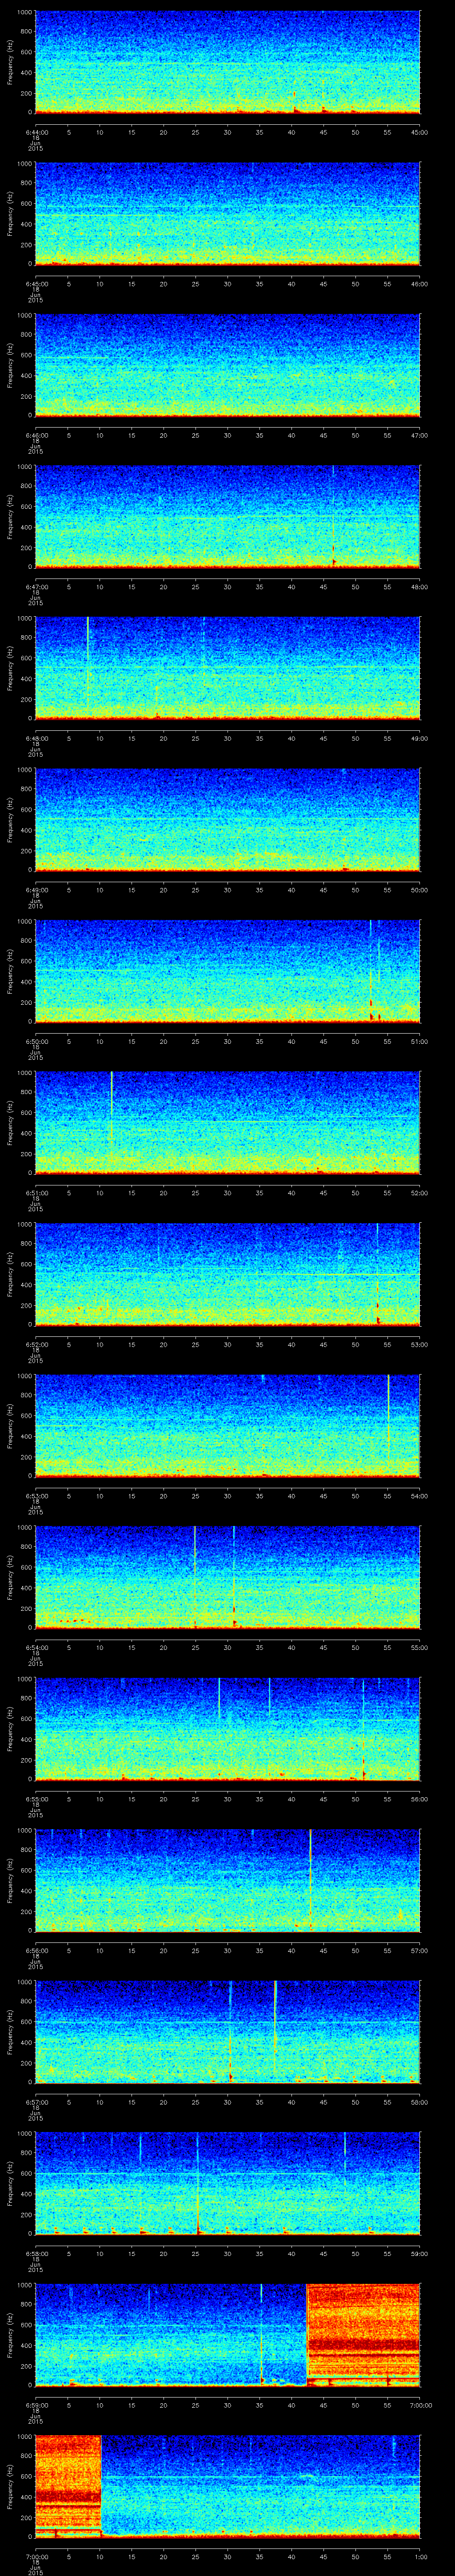
Task: Click the 6:53:00 time axis label
Action: (x=36, y=1496)
